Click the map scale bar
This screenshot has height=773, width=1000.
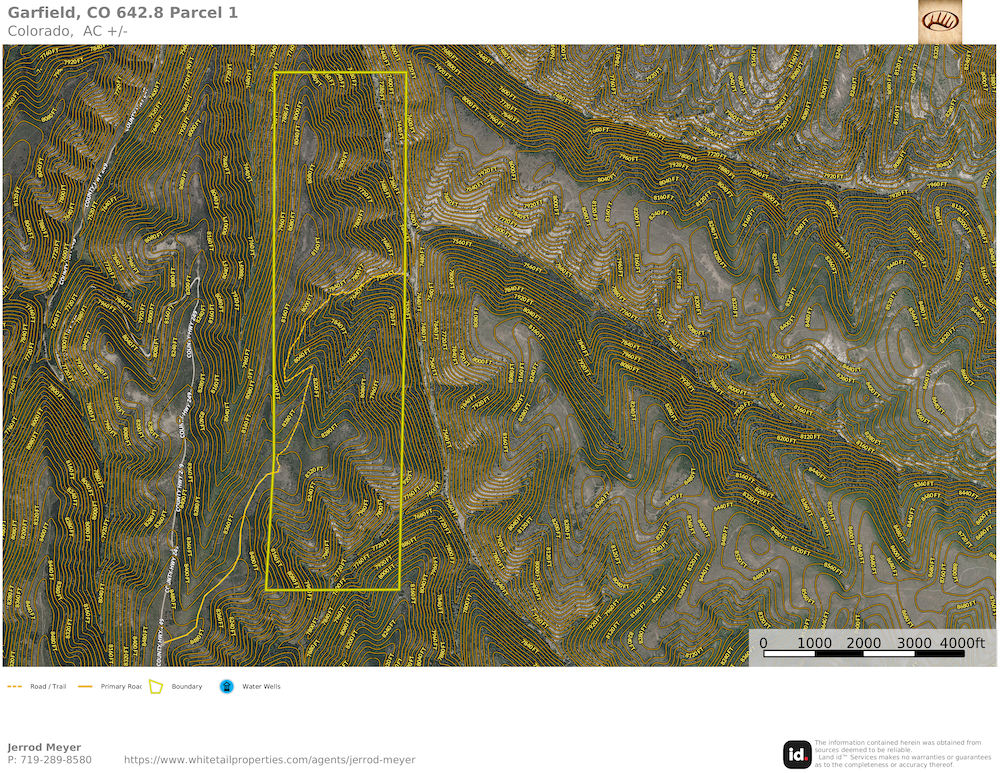point(865,654)
